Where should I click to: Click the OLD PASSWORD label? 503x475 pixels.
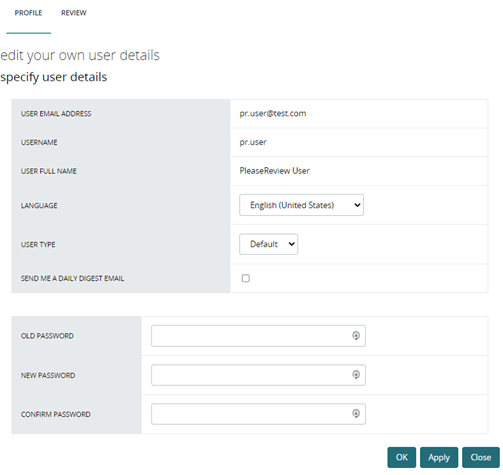coord(47,336)
